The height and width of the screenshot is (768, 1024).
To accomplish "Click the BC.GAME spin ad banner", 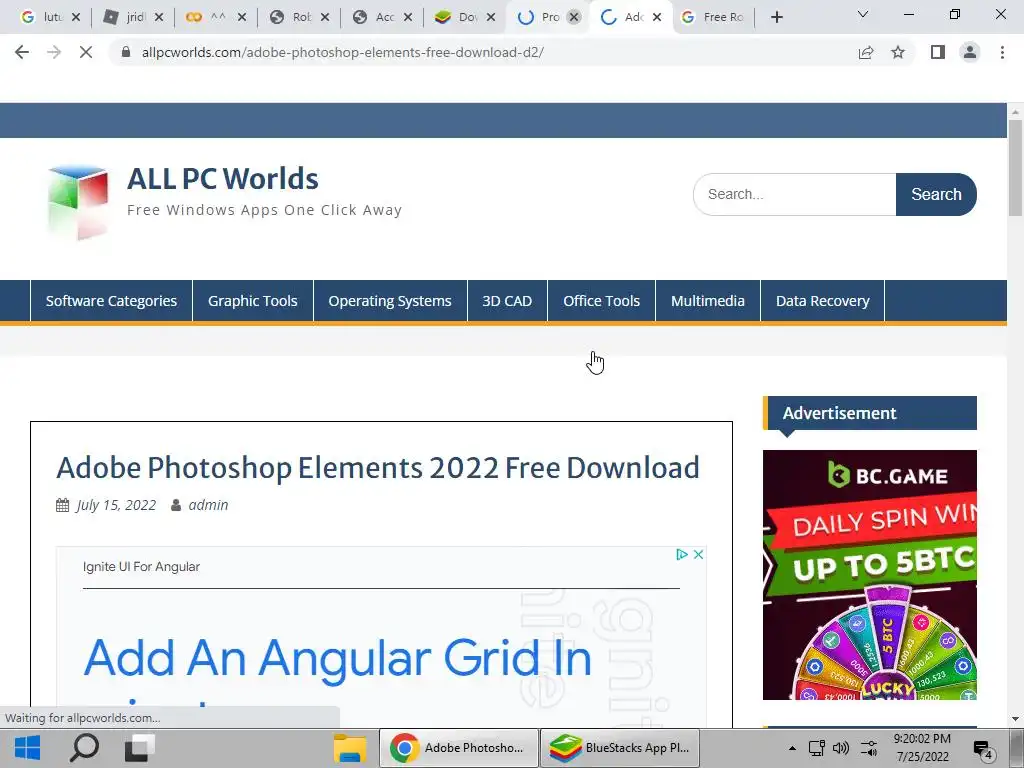I will point(870,575).
